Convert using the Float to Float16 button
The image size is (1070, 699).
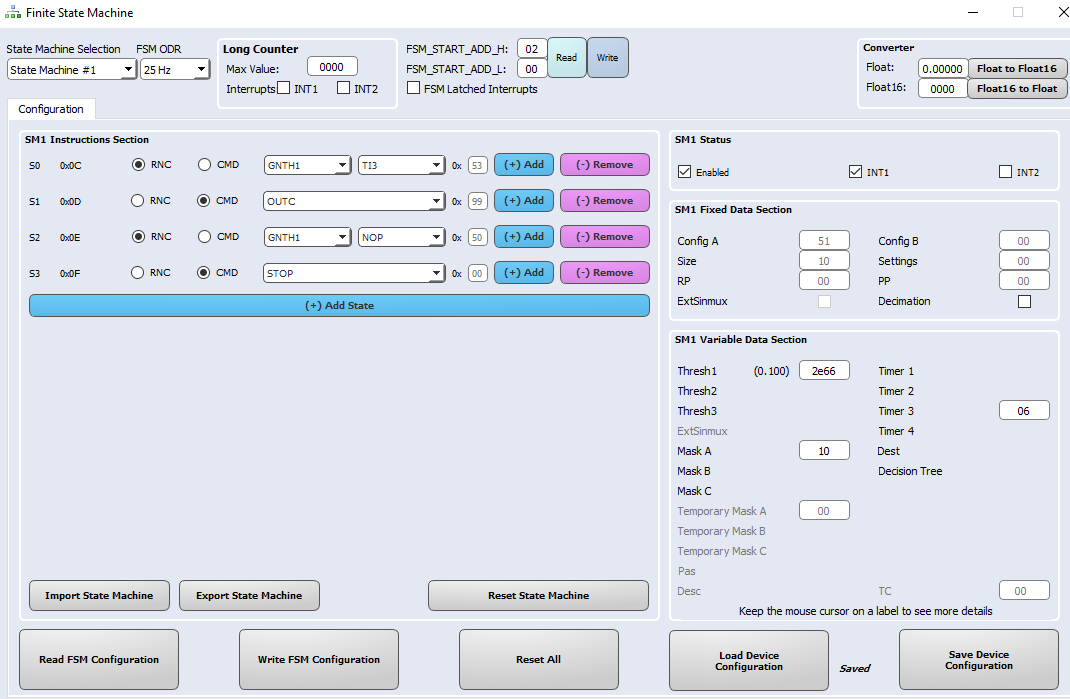(x=1017, y=69)
